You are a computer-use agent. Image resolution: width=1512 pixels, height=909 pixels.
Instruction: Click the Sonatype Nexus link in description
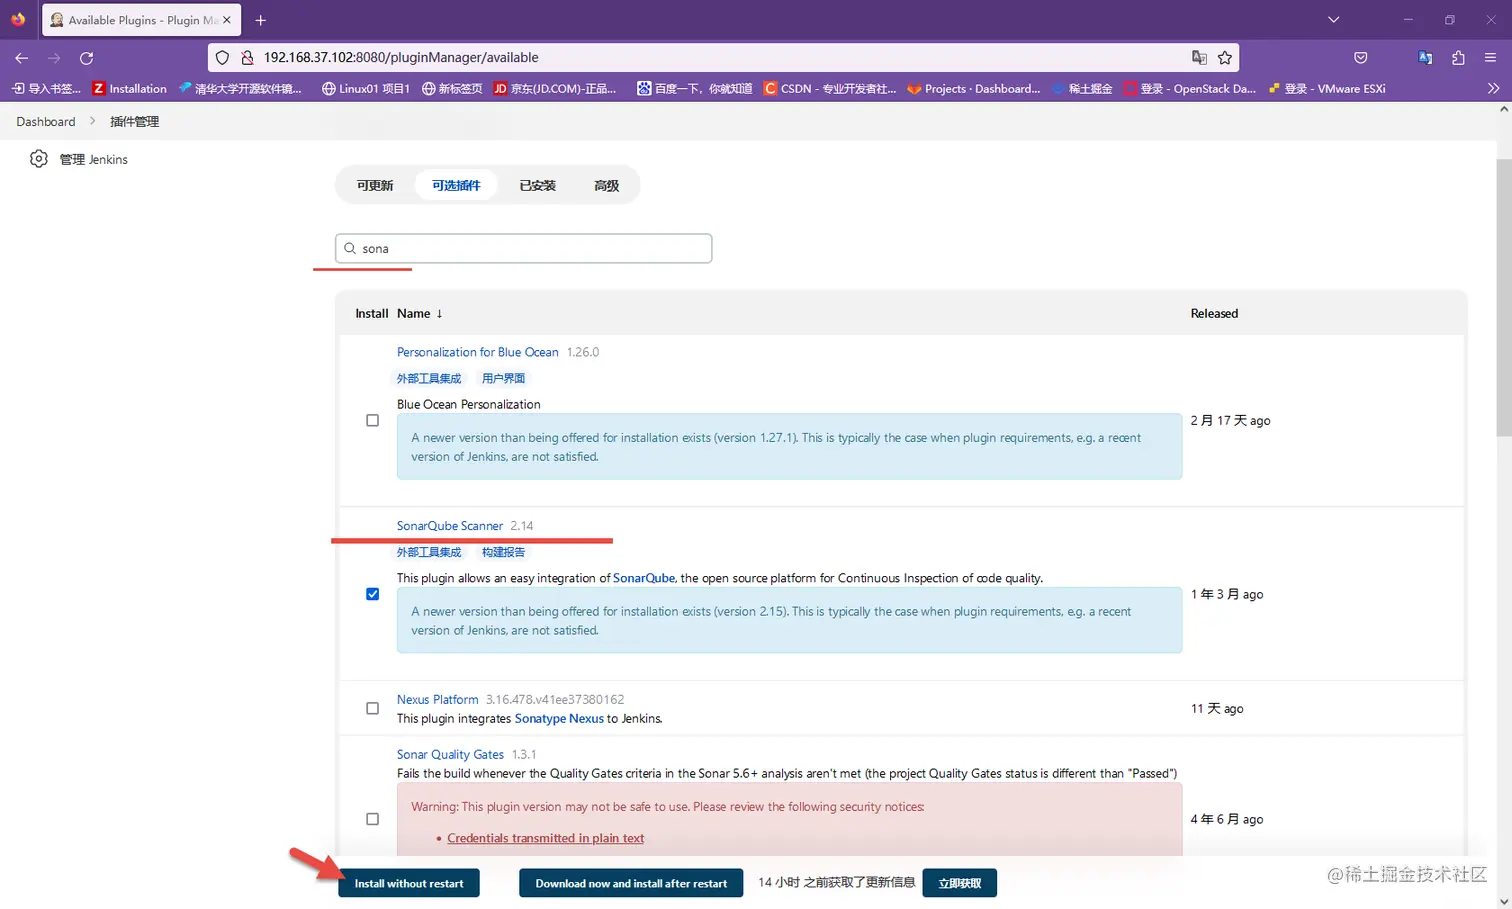[559, 718]
